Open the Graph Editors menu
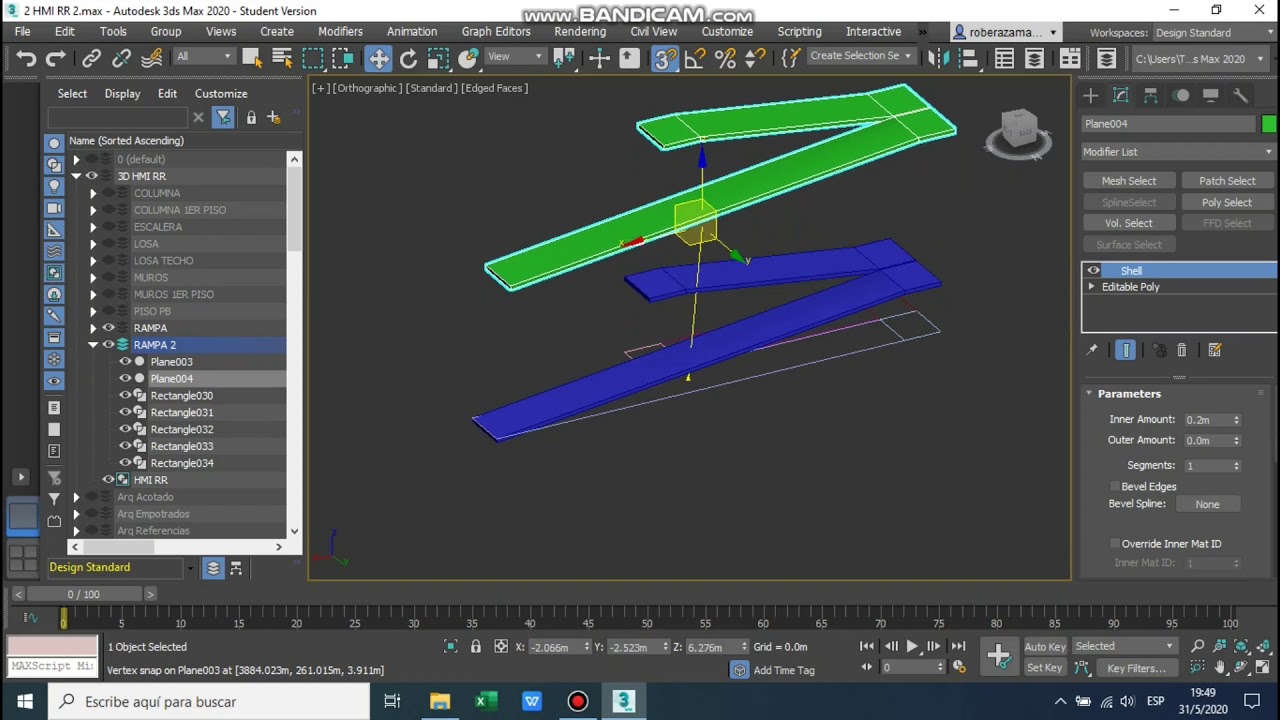The image size is (1280, 720). tap(496, 32)
